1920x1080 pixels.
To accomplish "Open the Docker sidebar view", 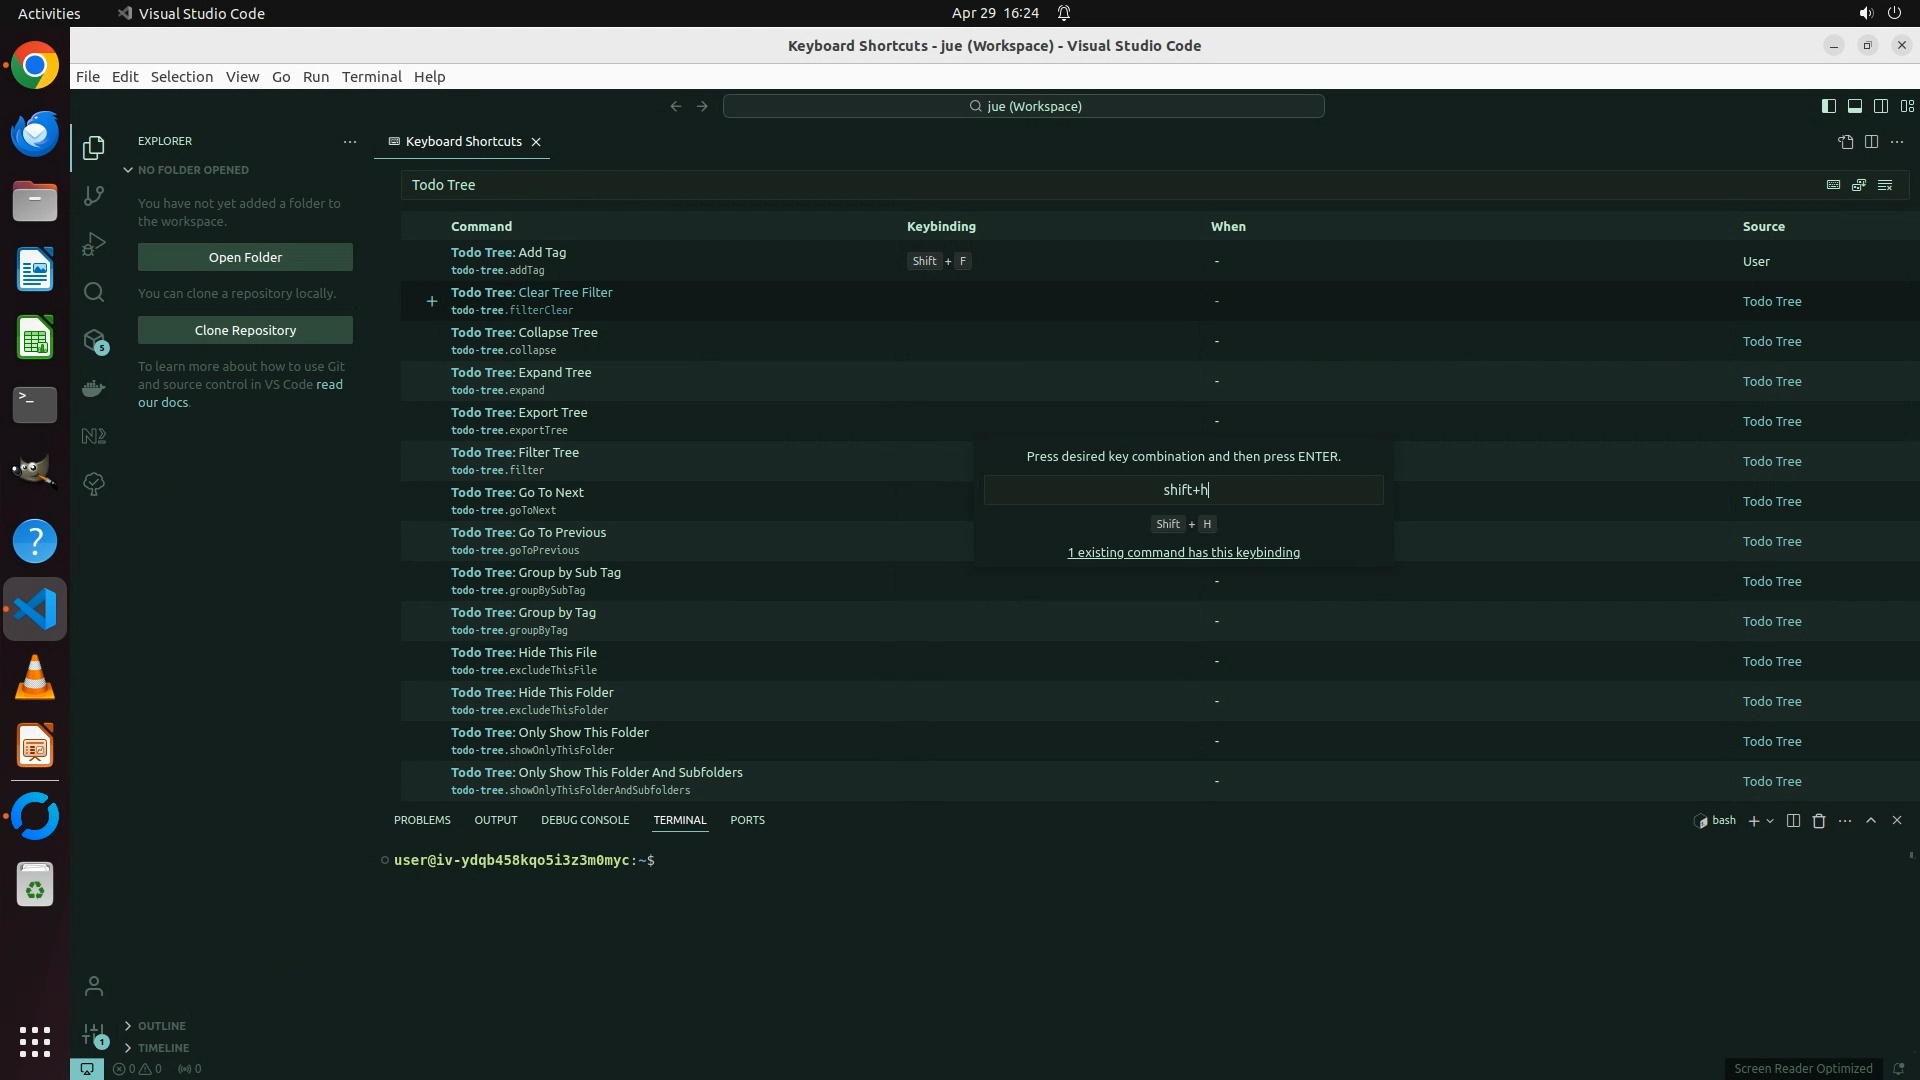I will click(94, 388).
